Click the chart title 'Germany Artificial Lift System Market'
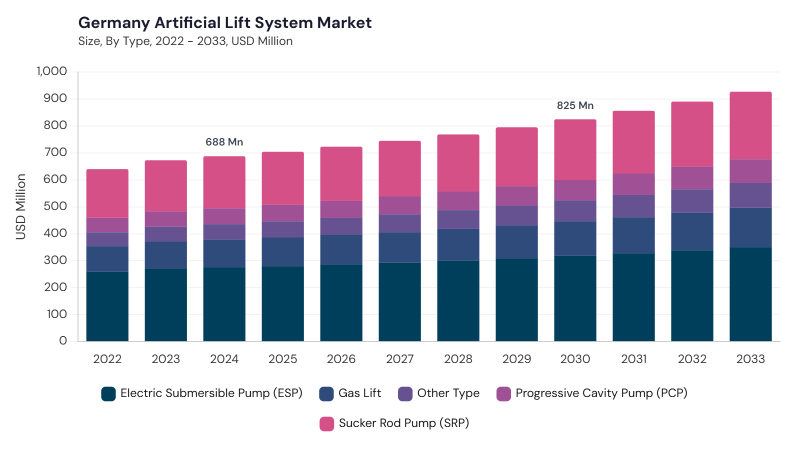This screenshot has height=450, width=800. 225,22
